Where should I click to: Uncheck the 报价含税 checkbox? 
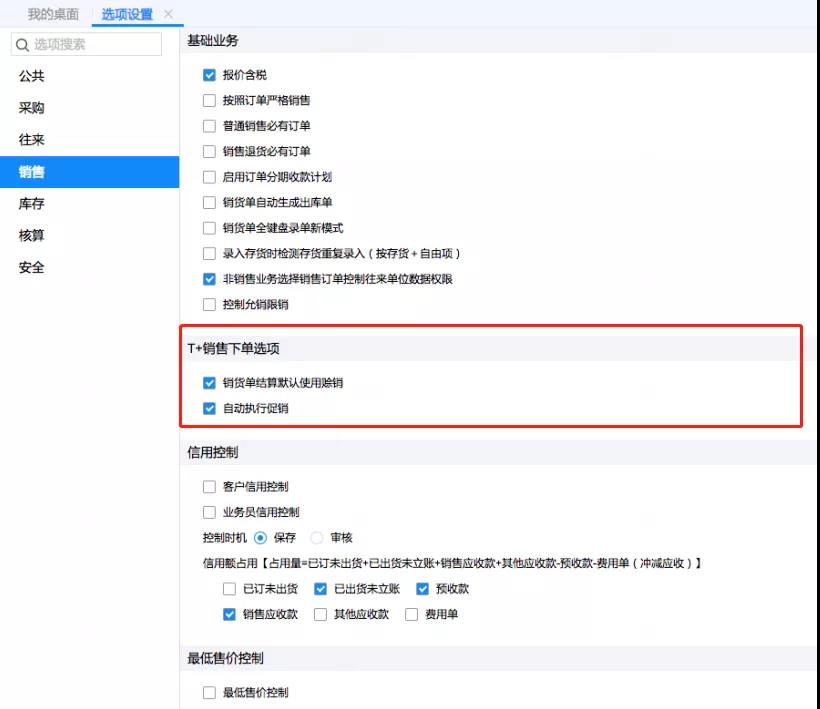(209, 75)
